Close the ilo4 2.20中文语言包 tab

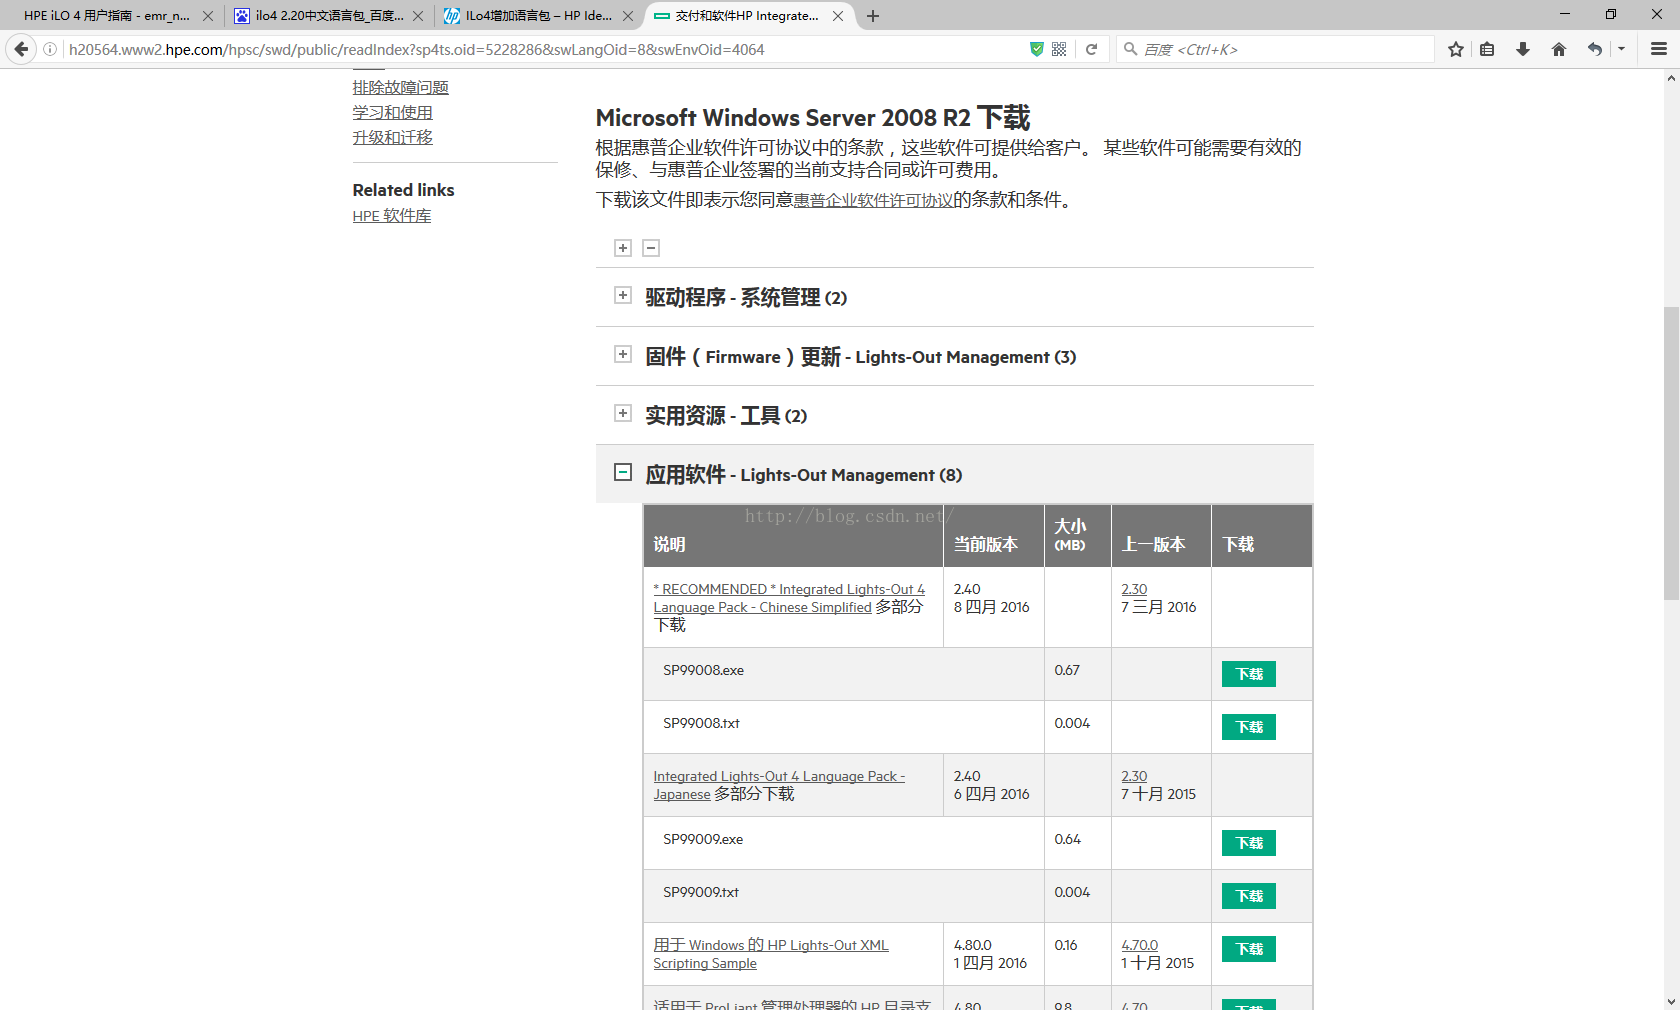(418, 16)
